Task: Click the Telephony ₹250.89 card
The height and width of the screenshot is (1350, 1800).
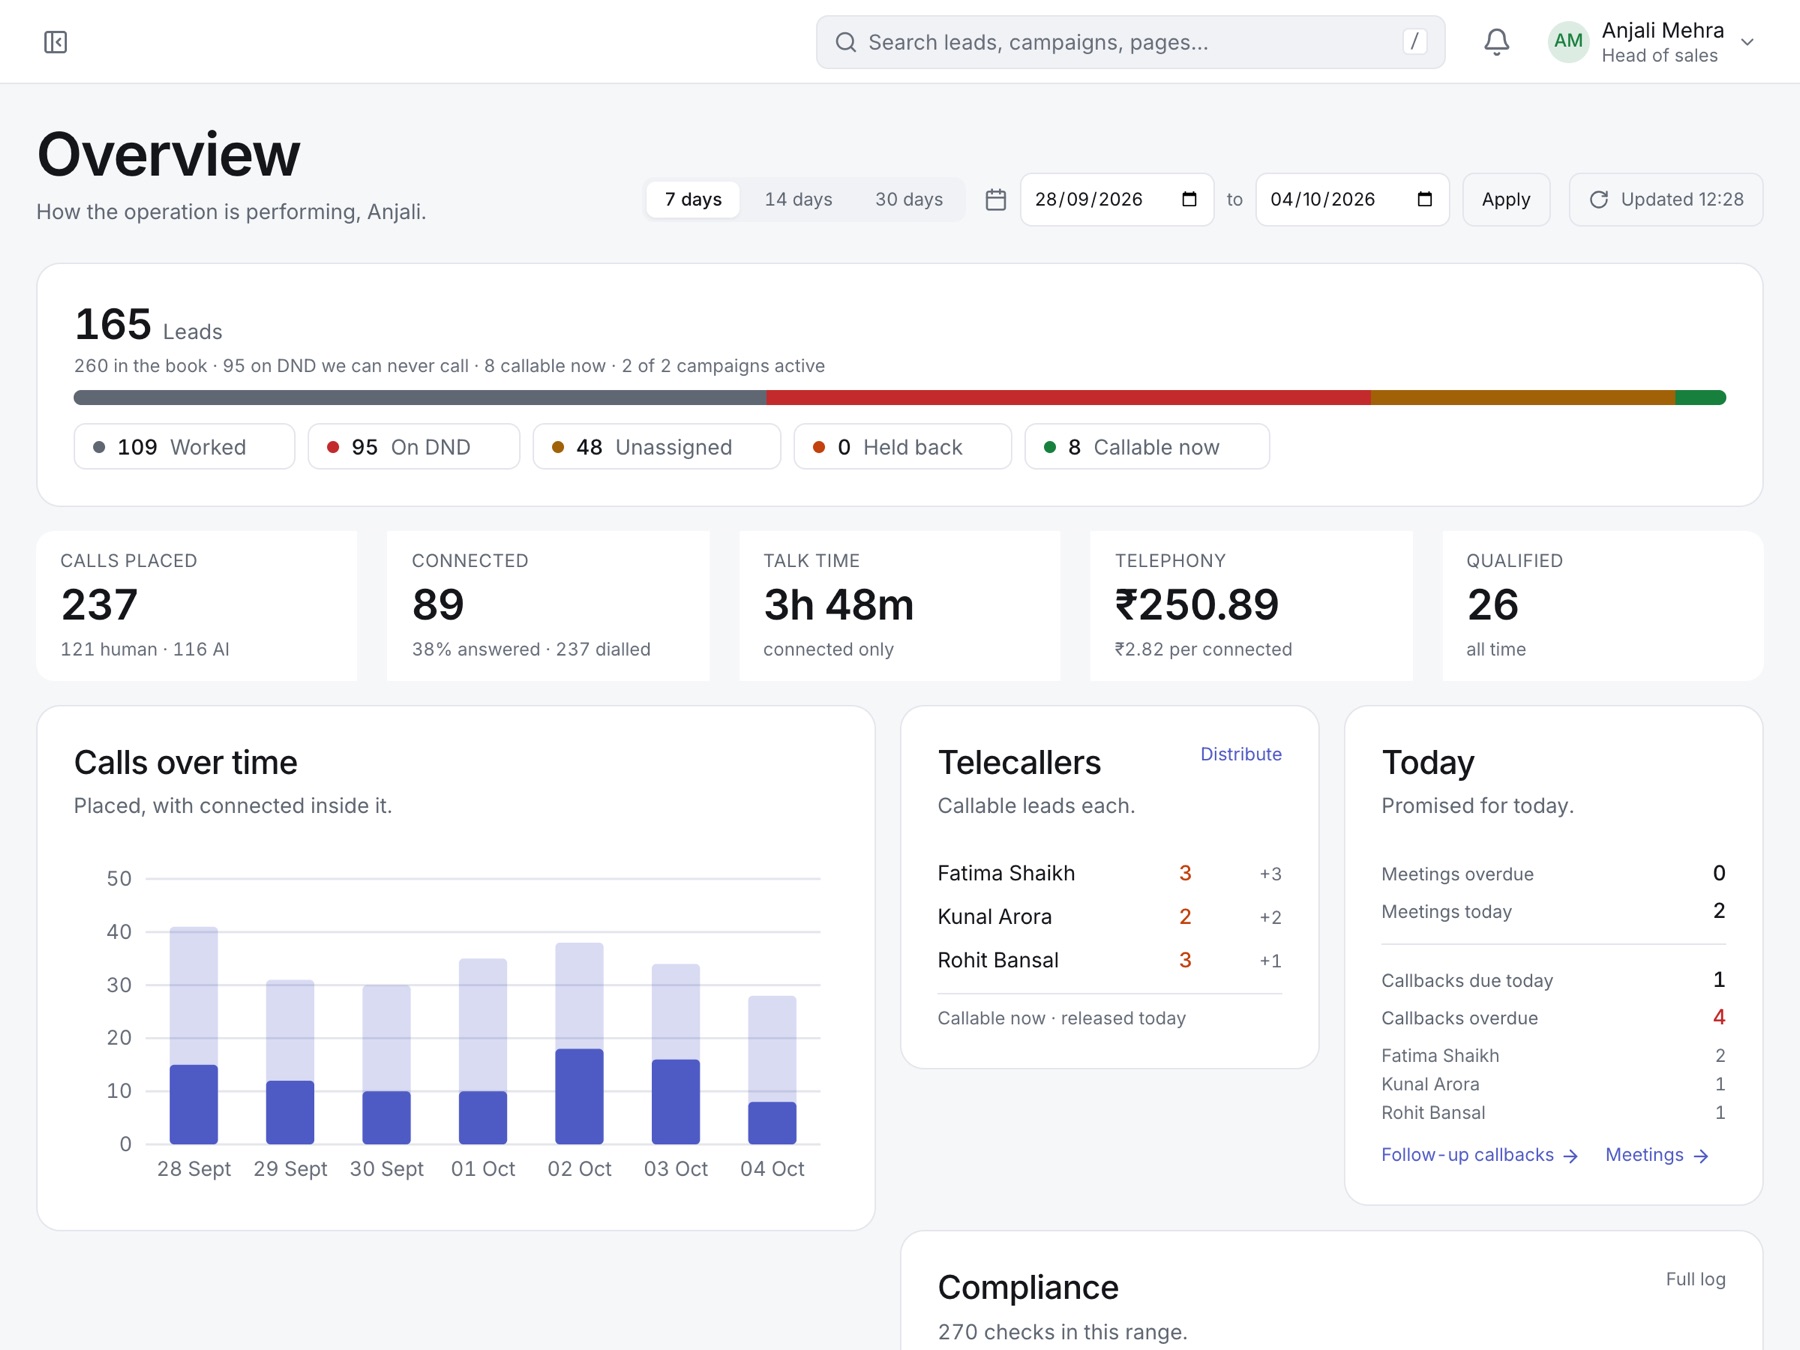Action: point(1251,606)
